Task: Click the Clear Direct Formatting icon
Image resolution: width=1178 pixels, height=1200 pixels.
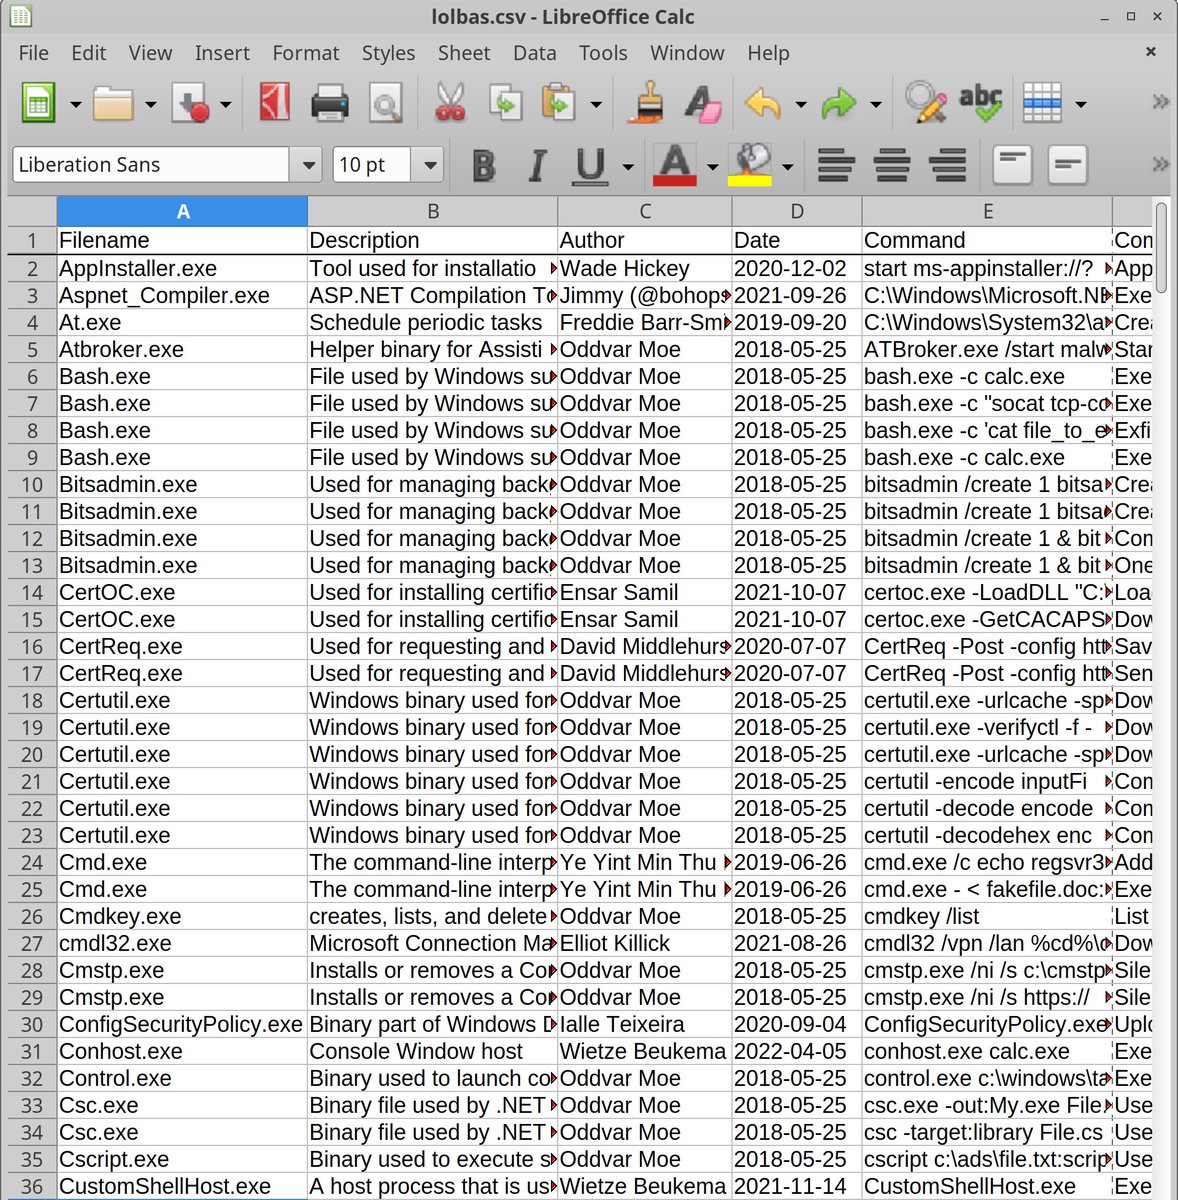Action: 703,103
